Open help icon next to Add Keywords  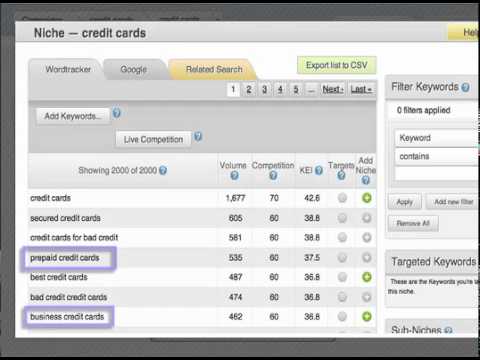point(116,113)
